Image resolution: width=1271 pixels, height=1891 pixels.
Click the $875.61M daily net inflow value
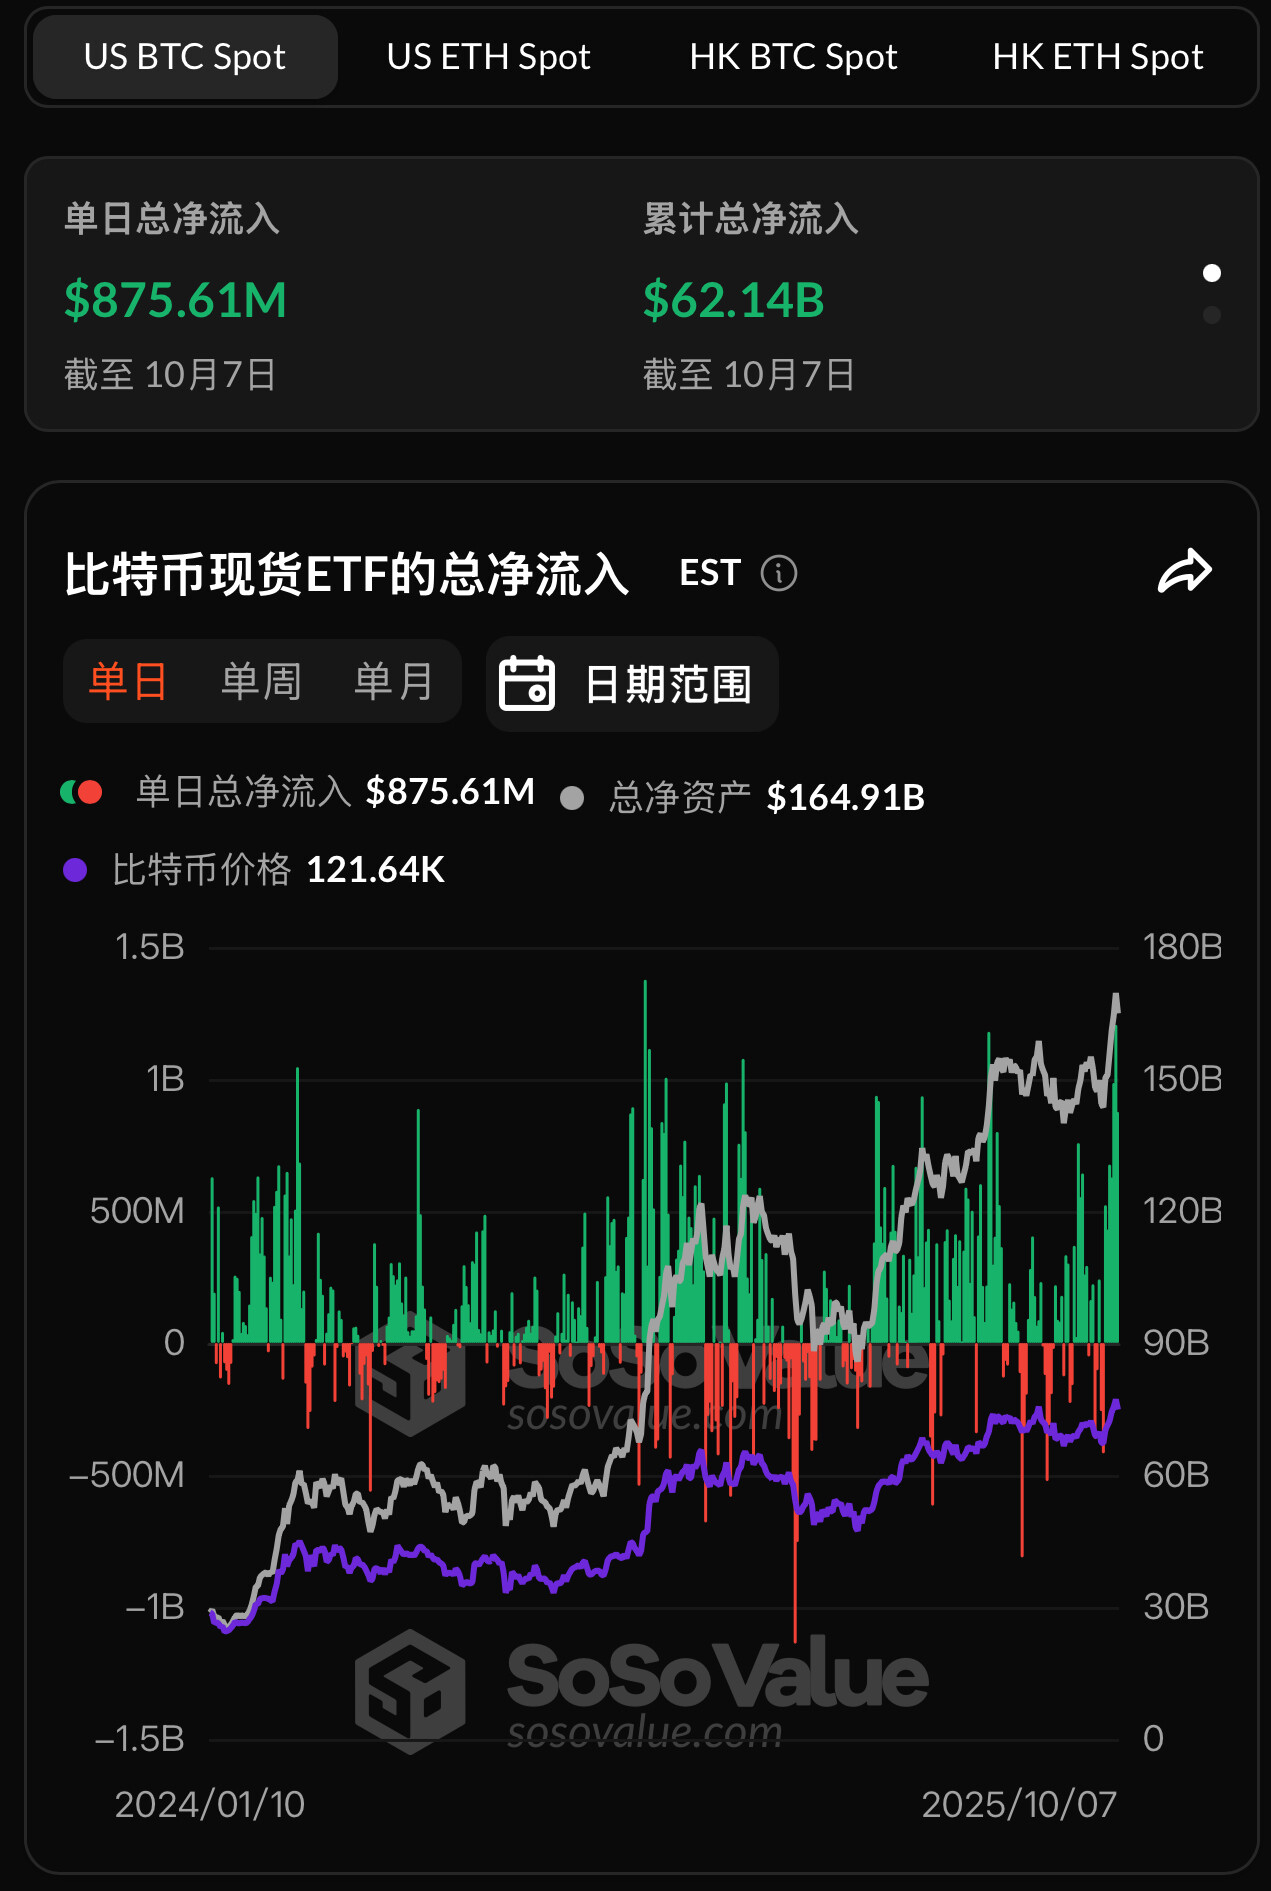coord(176,300)
